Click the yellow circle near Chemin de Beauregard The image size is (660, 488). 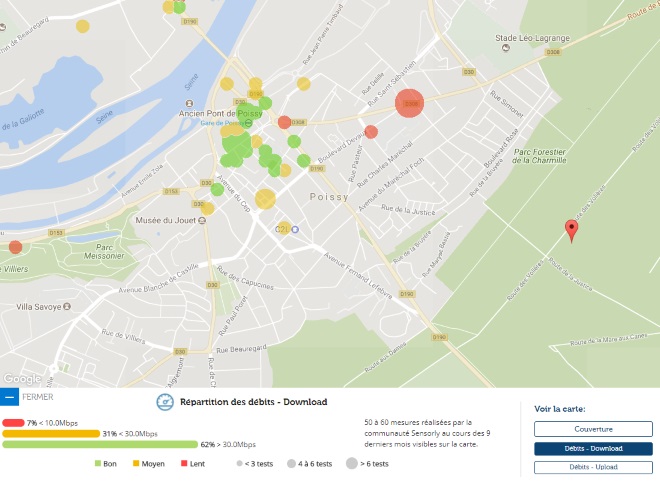pyautogui.click(x=82, y=26)
